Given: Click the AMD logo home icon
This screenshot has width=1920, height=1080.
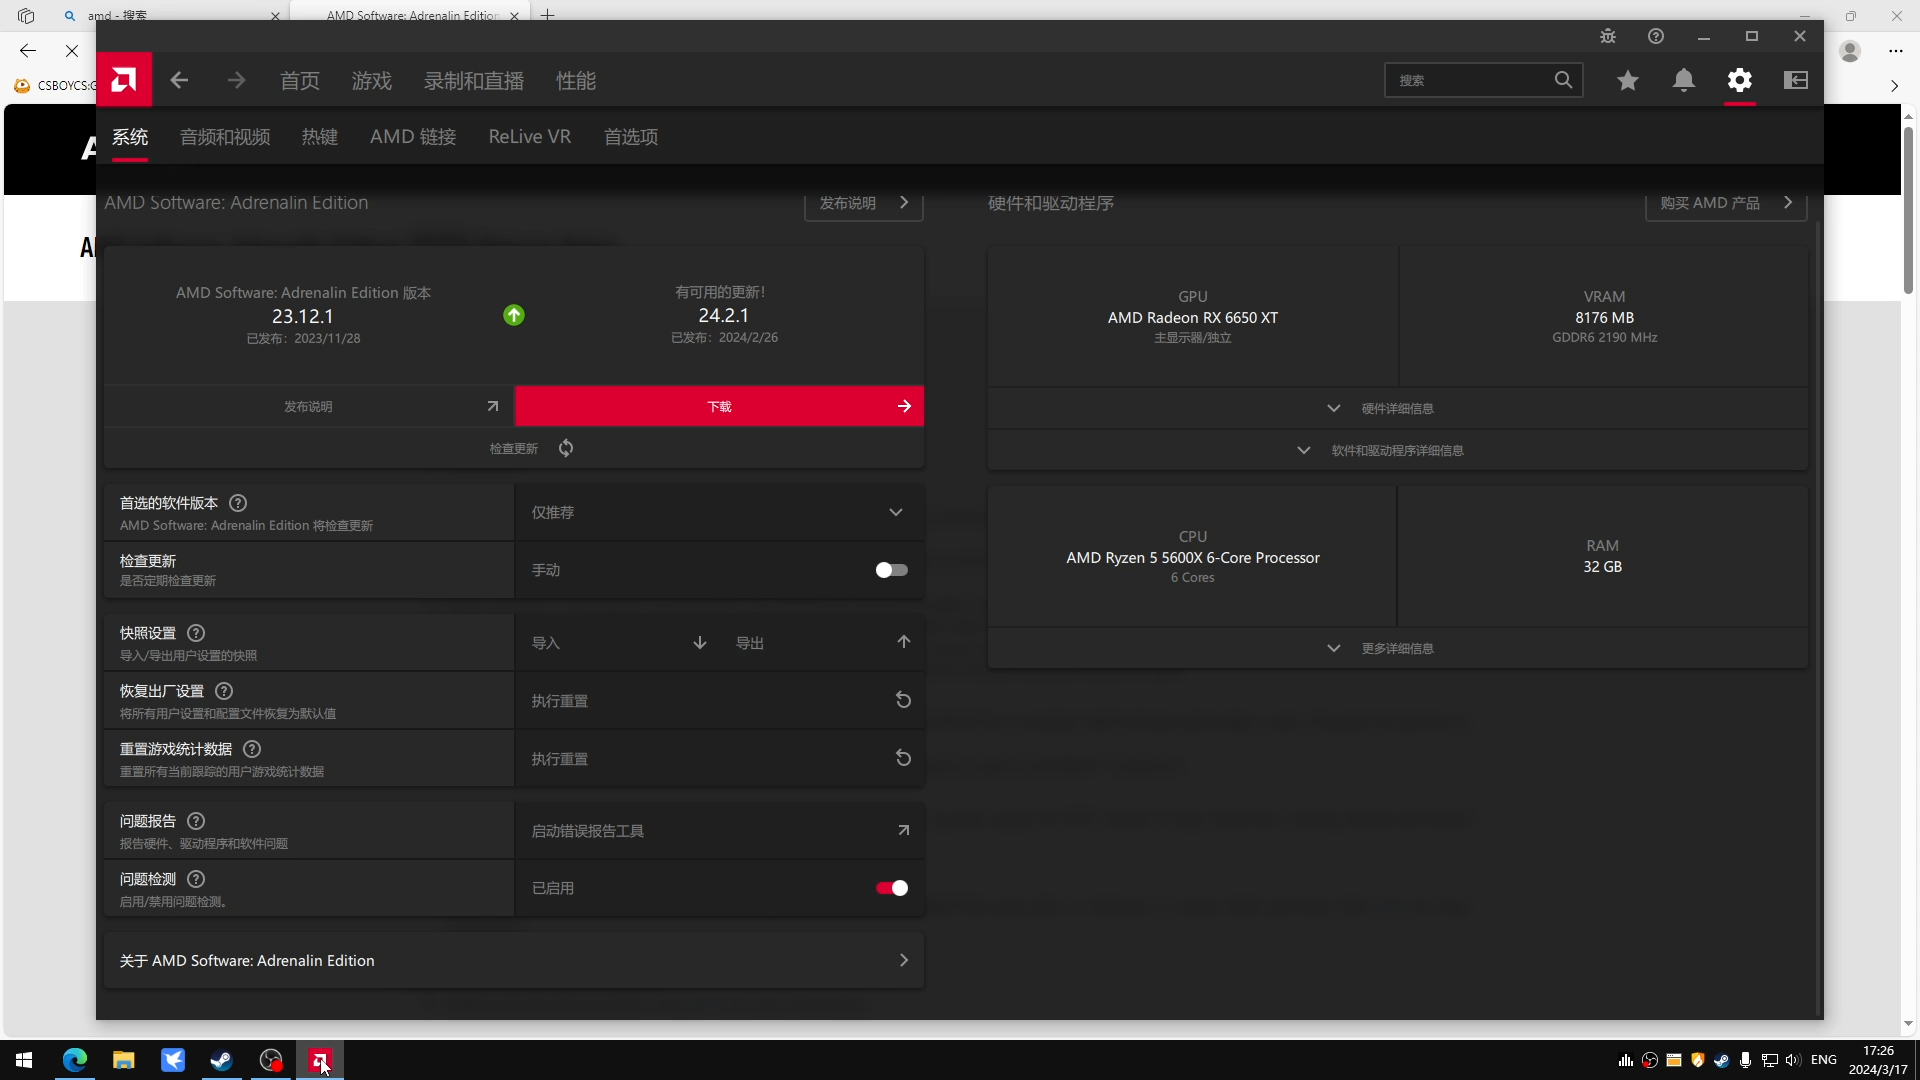Looking at the screenshot, I should pos(124,80).
